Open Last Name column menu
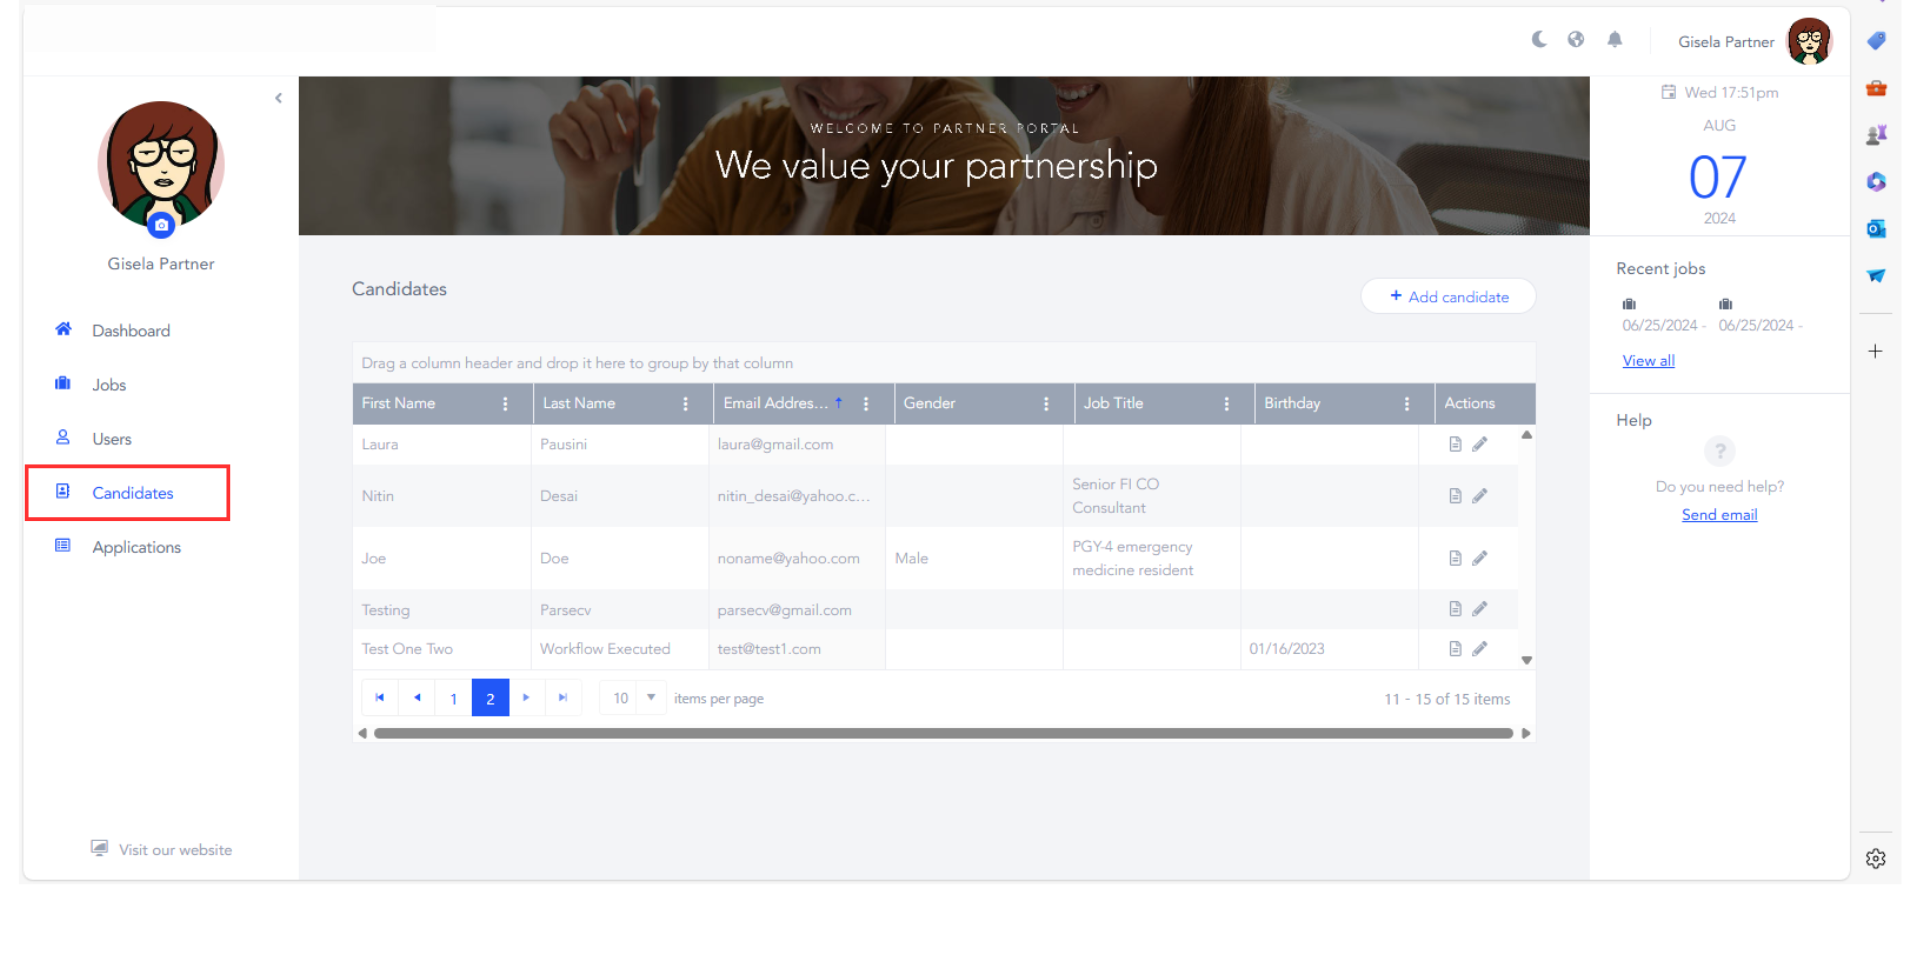This screenshot has width=1920, height=977. [685, 404]
